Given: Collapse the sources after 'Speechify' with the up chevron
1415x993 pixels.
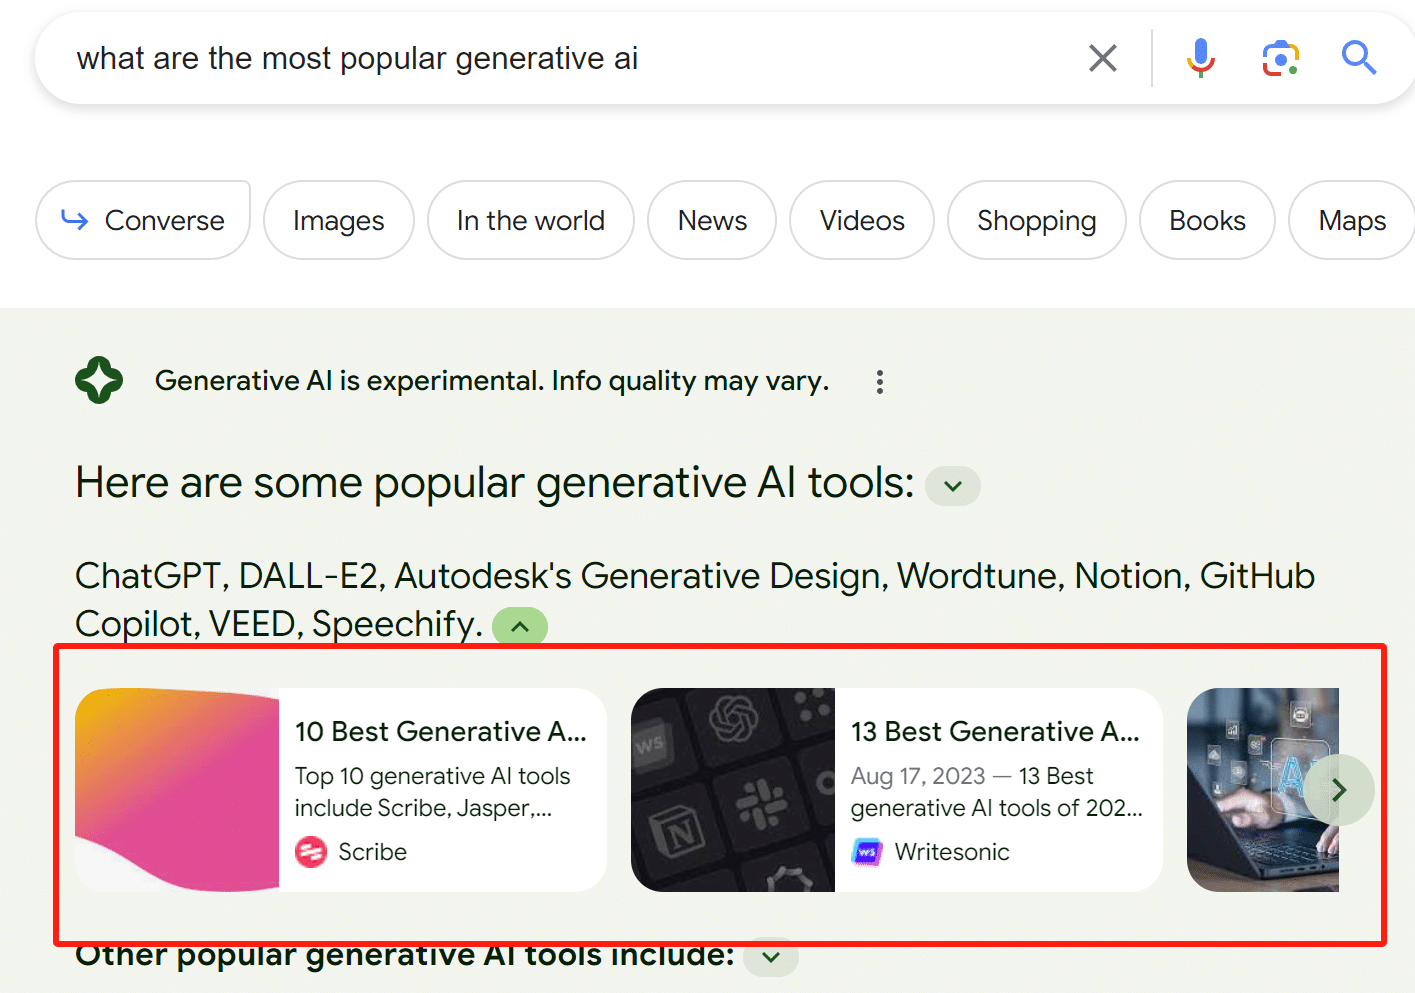Looking at the screenshot, I should point(520,627).
